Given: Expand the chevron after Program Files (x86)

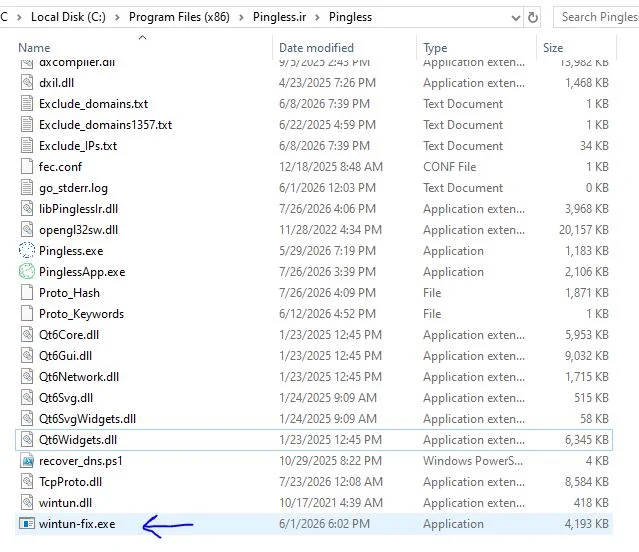Looking at the screenshot, I should (x=241, y=18).
